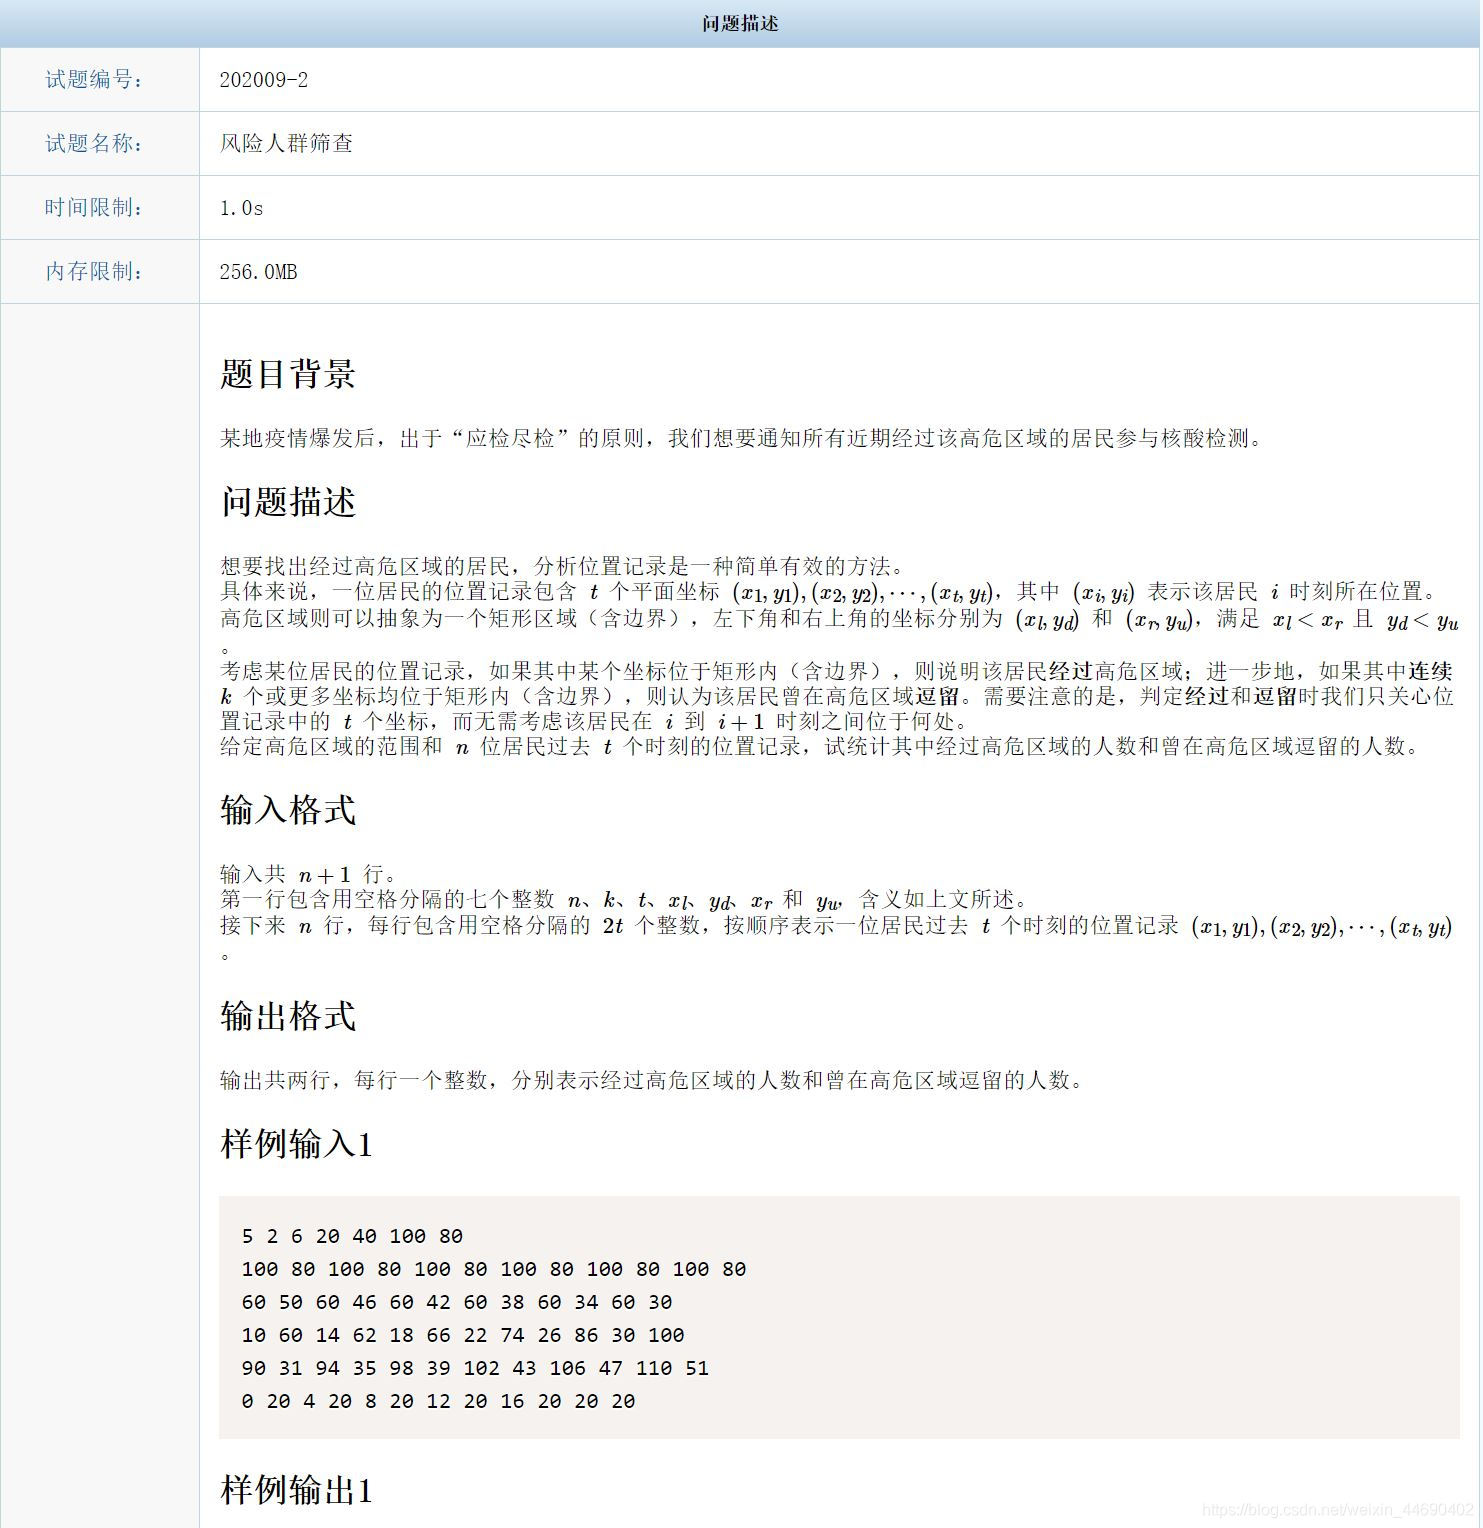Select the last sample input line
1483x1528 pixels.
(x=437, y=1401)
